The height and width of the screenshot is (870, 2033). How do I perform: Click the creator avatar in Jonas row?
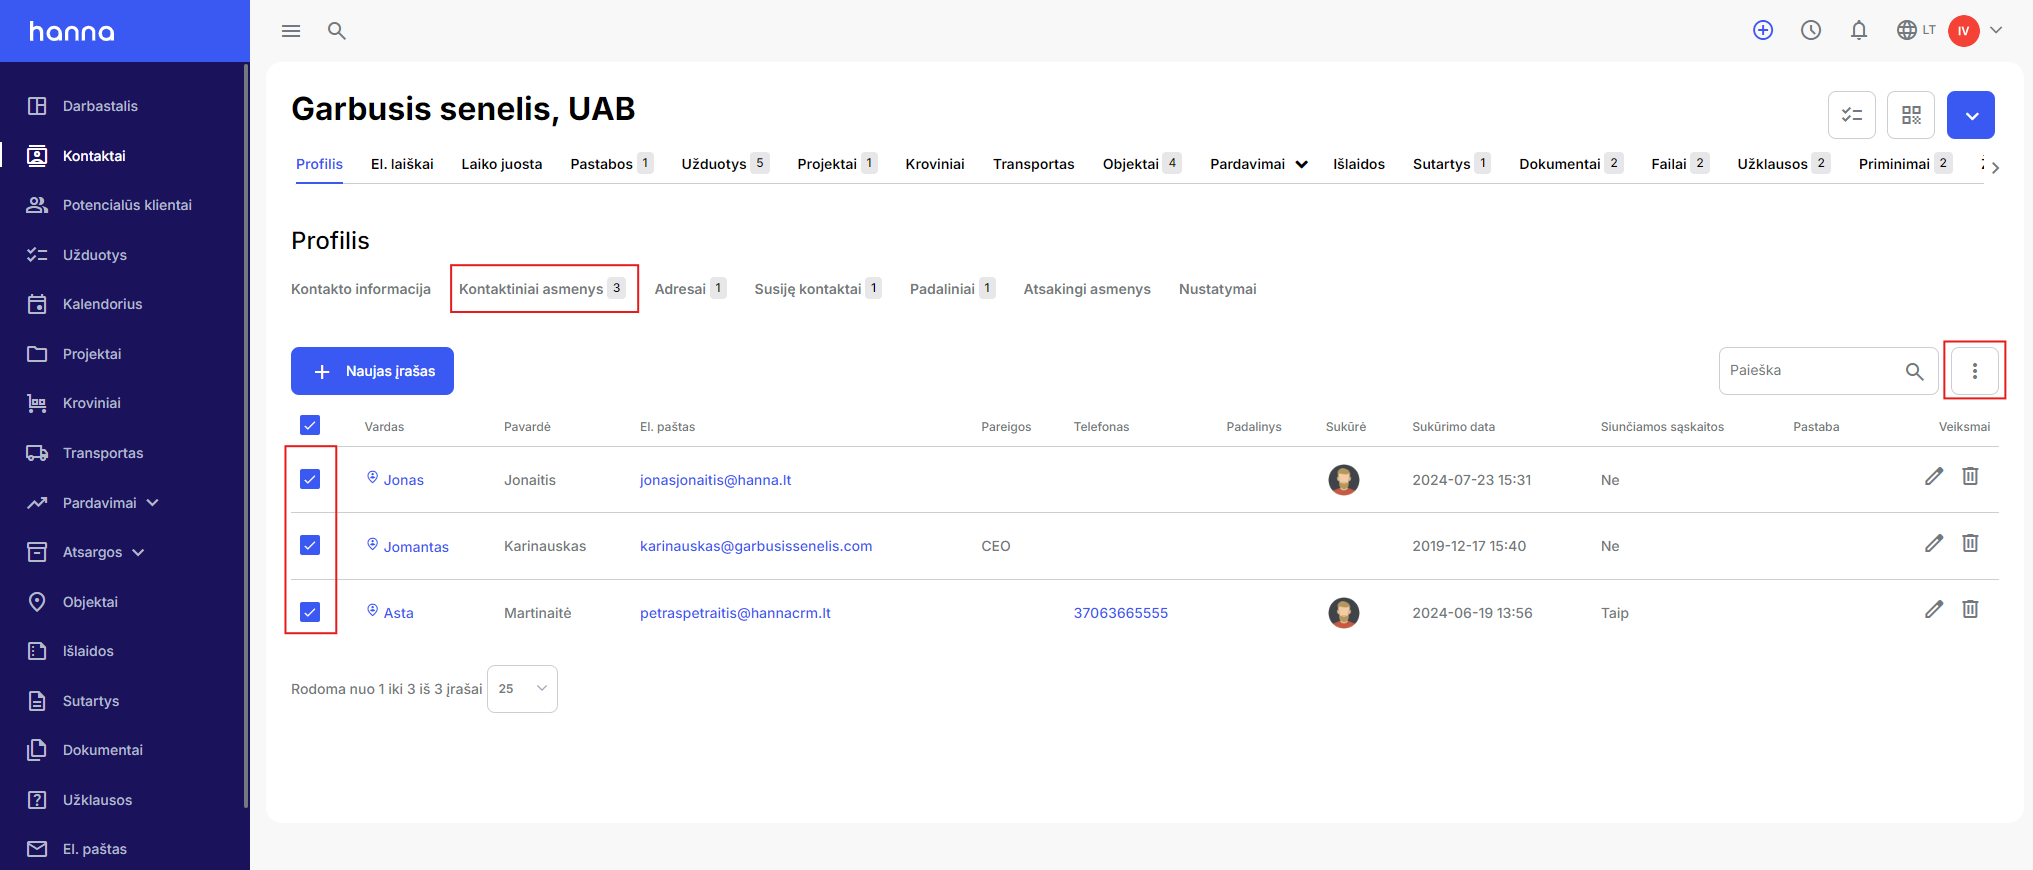pos(1343,480)
